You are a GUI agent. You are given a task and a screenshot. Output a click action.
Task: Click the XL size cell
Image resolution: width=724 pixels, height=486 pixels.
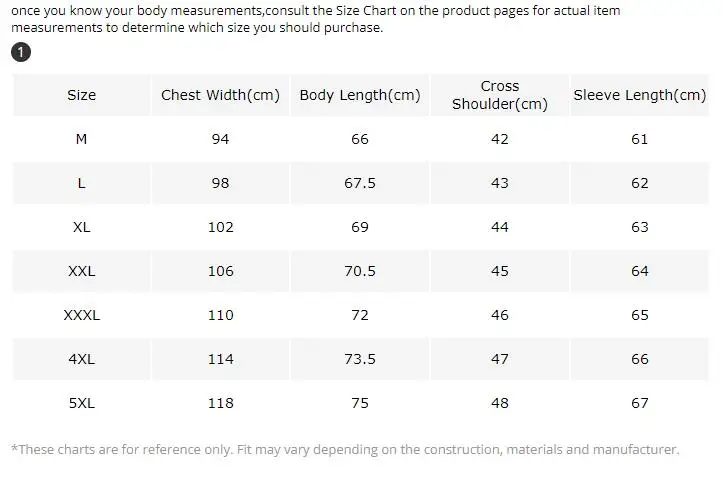pyautogui.click(x=82, y=227)
